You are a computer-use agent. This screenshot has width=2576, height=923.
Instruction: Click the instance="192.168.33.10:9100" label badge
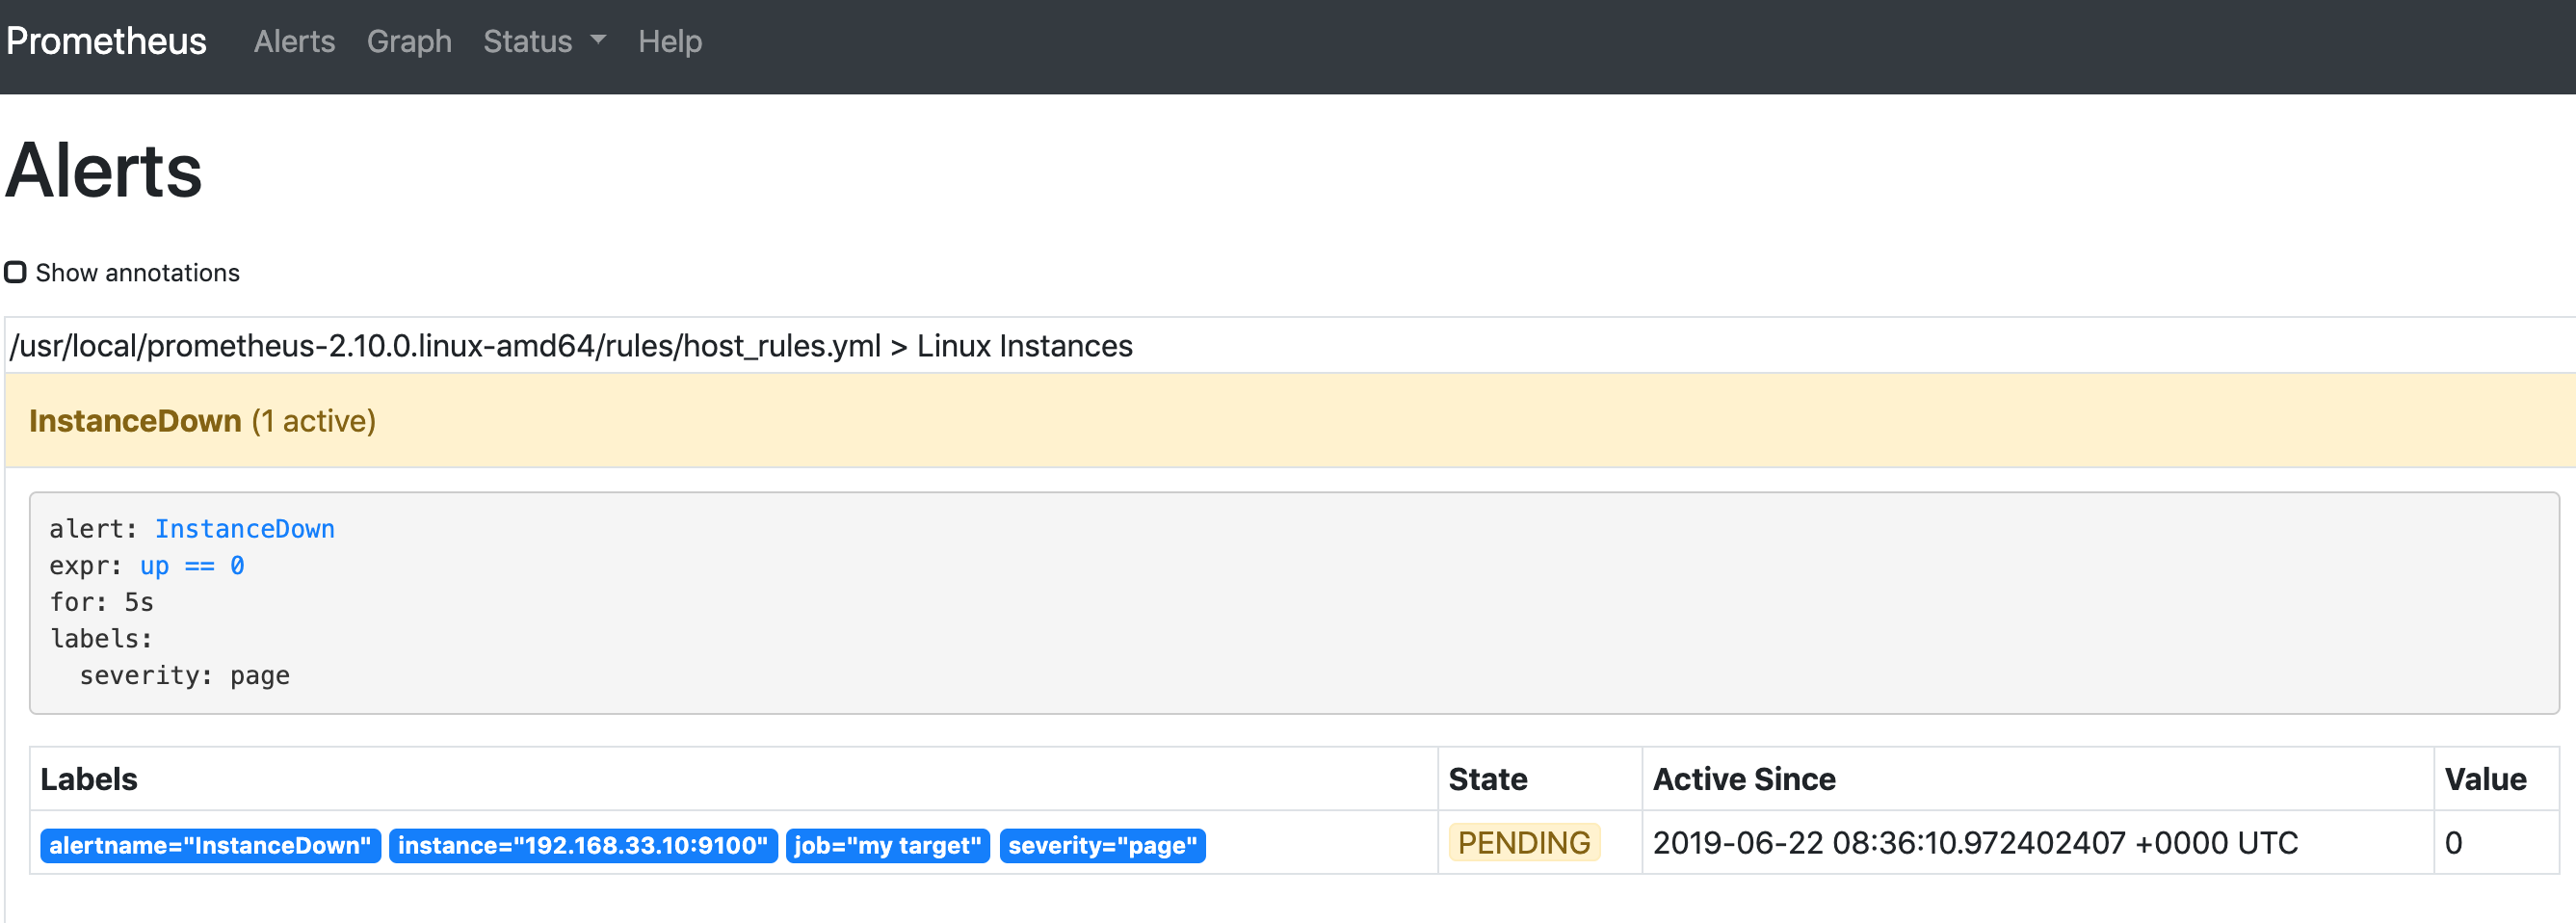(583, 846)
